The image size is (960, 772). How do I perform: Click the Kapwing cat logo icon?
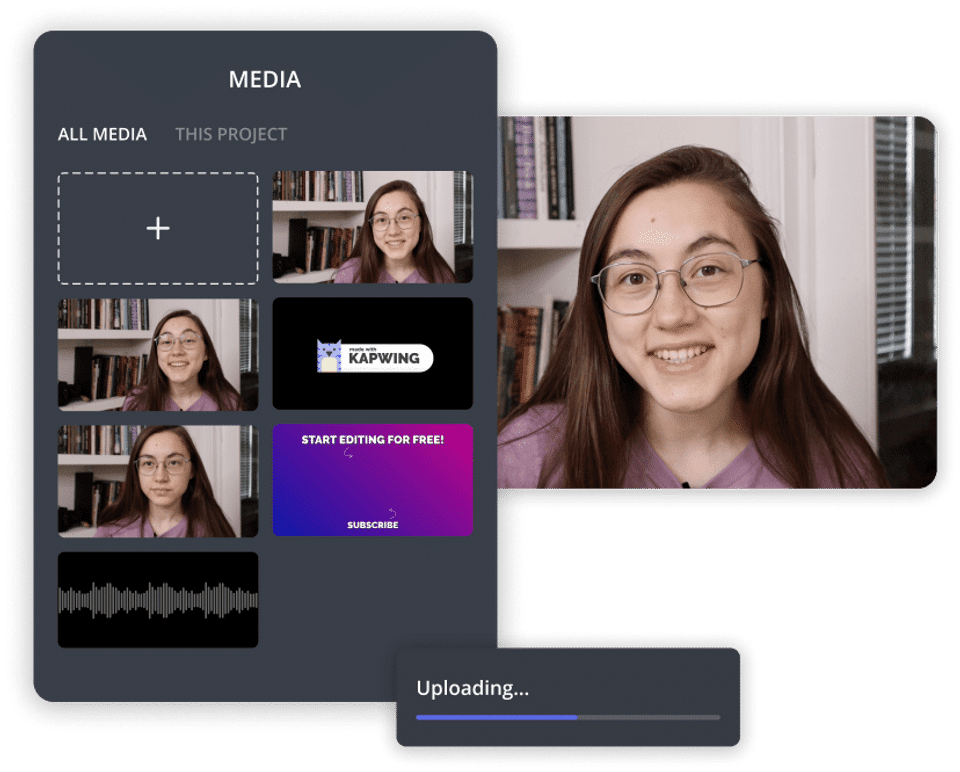coord(329,356)
